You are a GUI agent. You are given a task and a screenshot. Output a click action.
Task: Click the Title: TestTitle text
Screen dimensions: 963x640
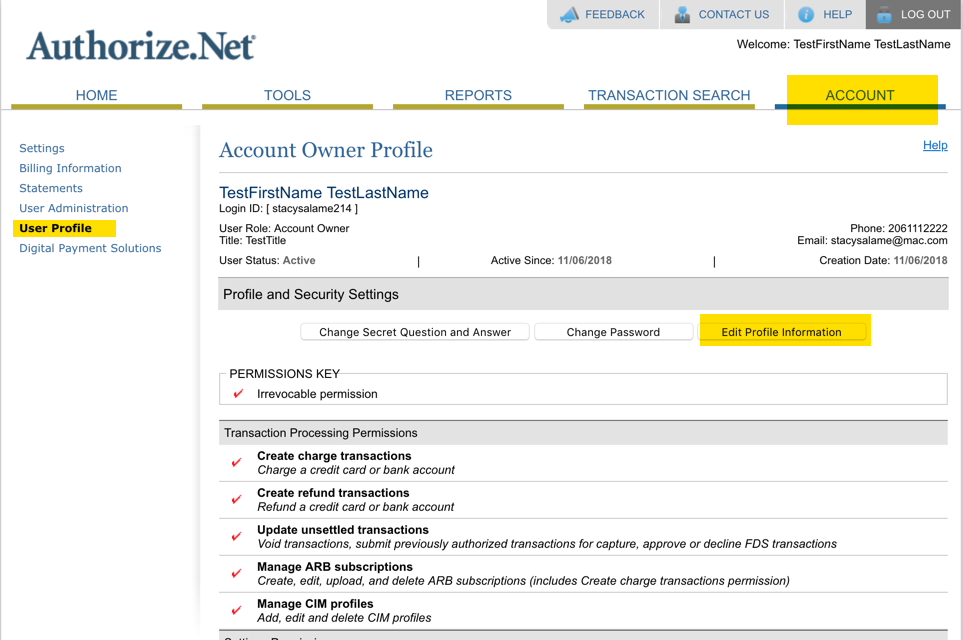point(252,241)
